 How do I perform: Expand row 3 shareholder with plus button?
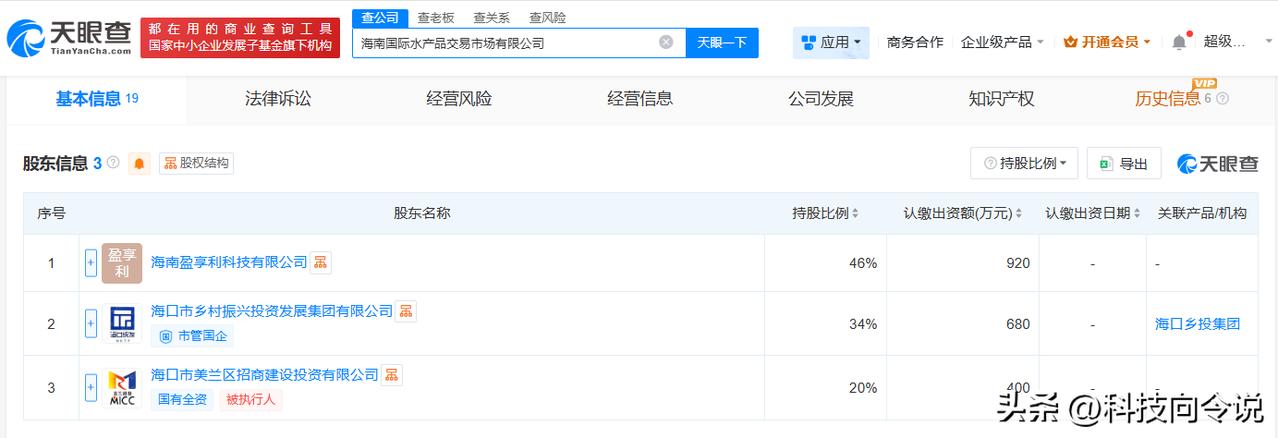91,387
